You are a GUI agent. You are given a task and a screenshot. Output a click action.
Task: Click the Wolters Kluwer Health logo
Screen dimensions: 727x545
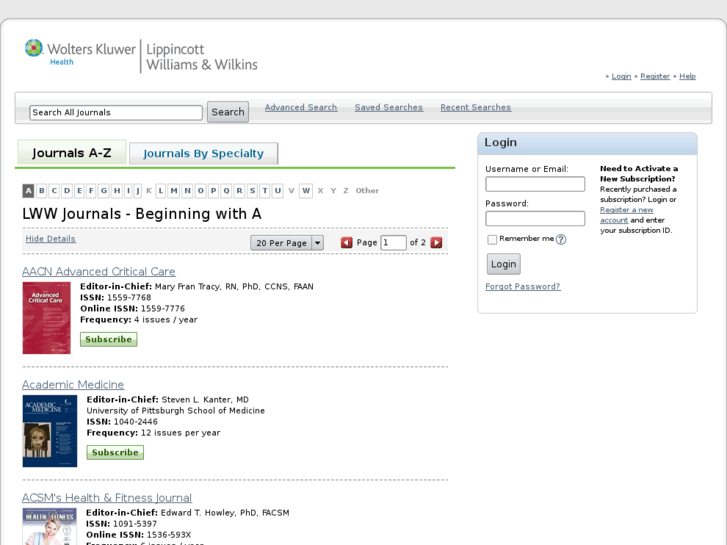coord(80,53)
